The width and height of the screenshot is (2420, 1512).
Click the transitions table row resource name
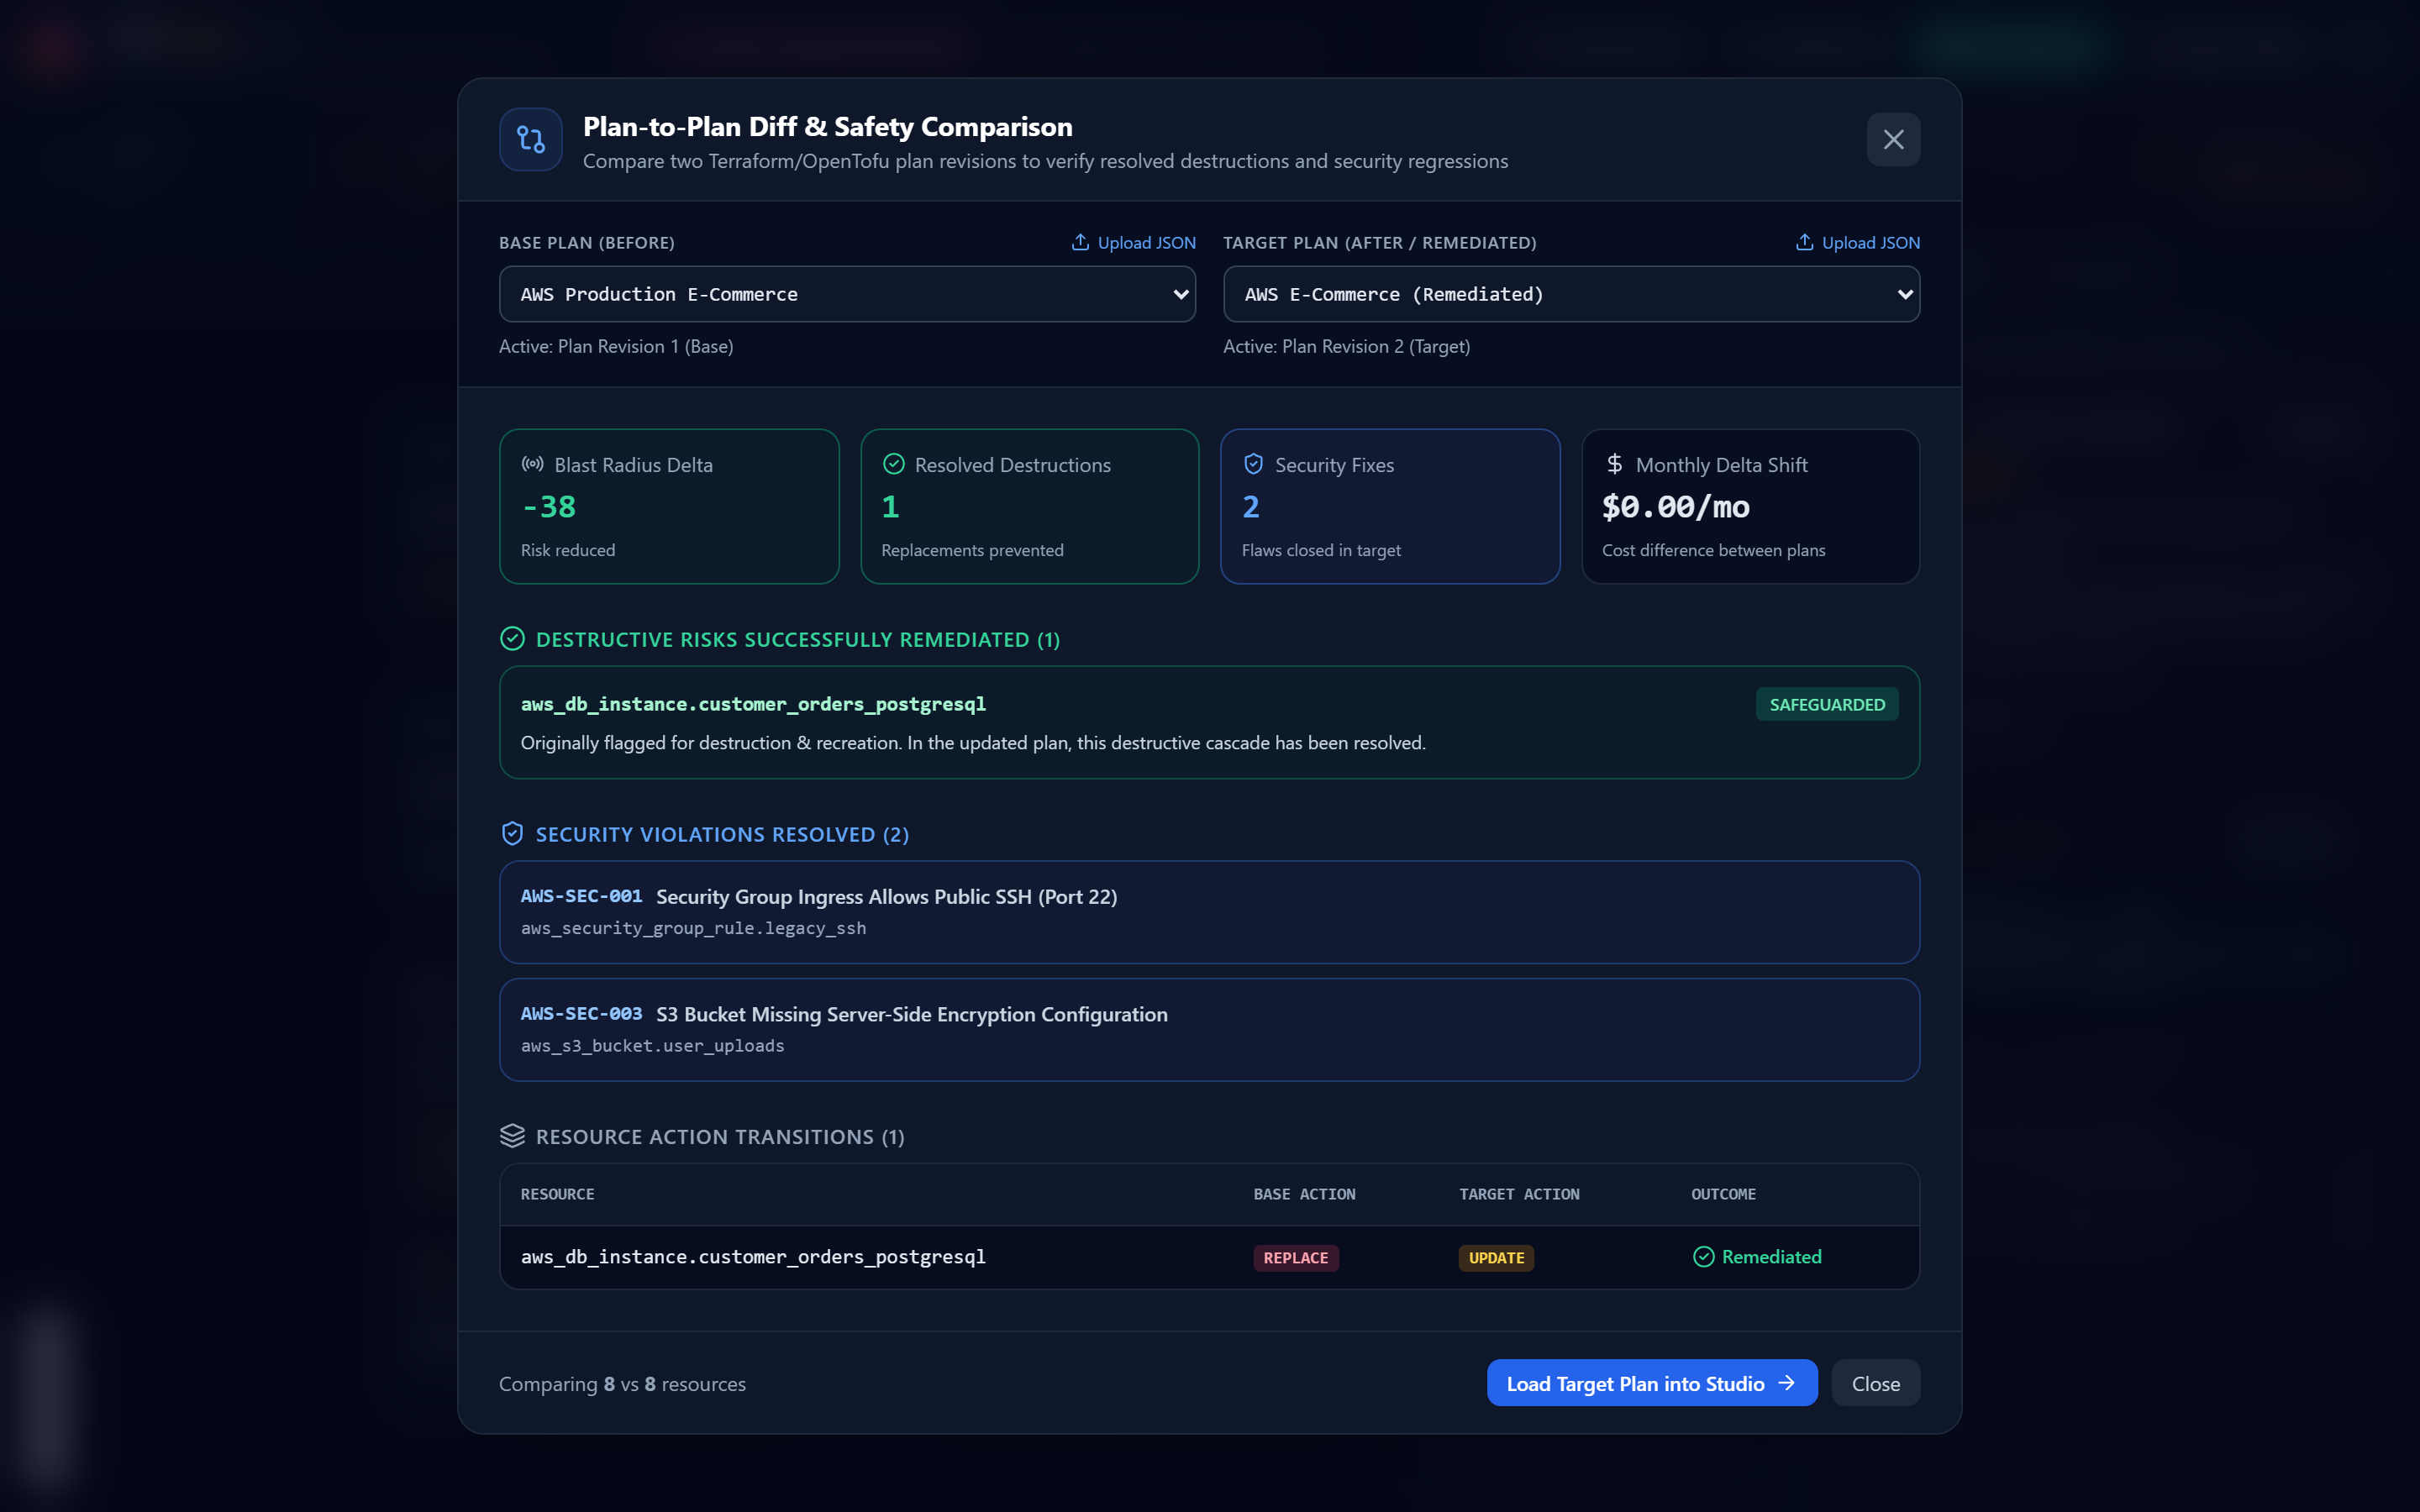pos(753,1257)
